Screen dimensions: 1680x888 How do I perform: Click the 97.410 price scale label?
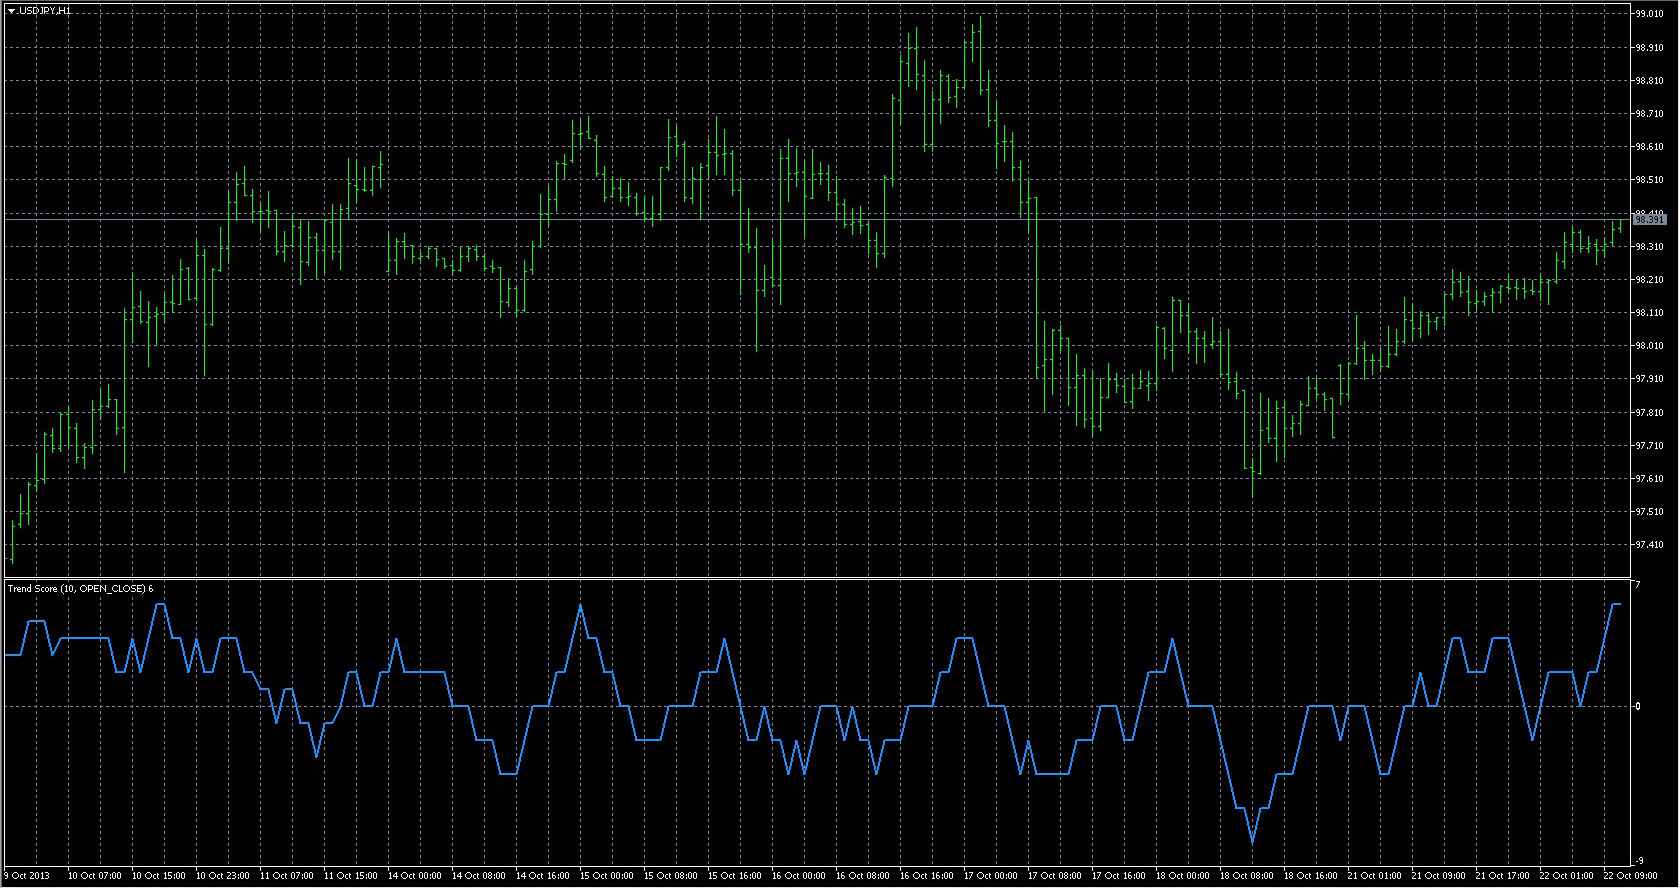(1649, 545)
